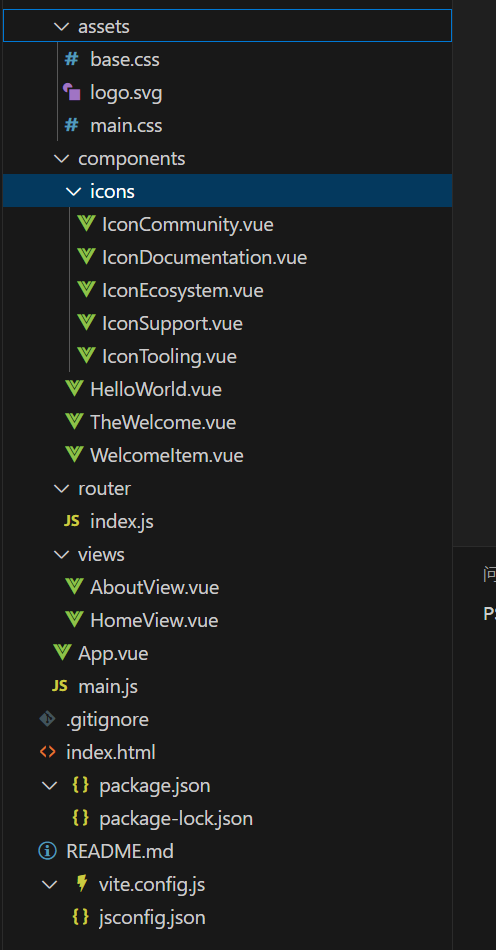Open the .gitignore file

click(x=107, y=720)
